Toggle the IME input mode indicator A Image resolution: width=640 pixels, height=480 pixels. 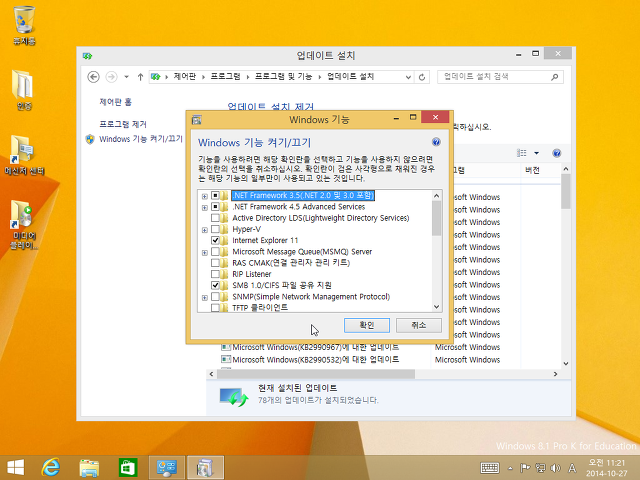click(572, 468)
